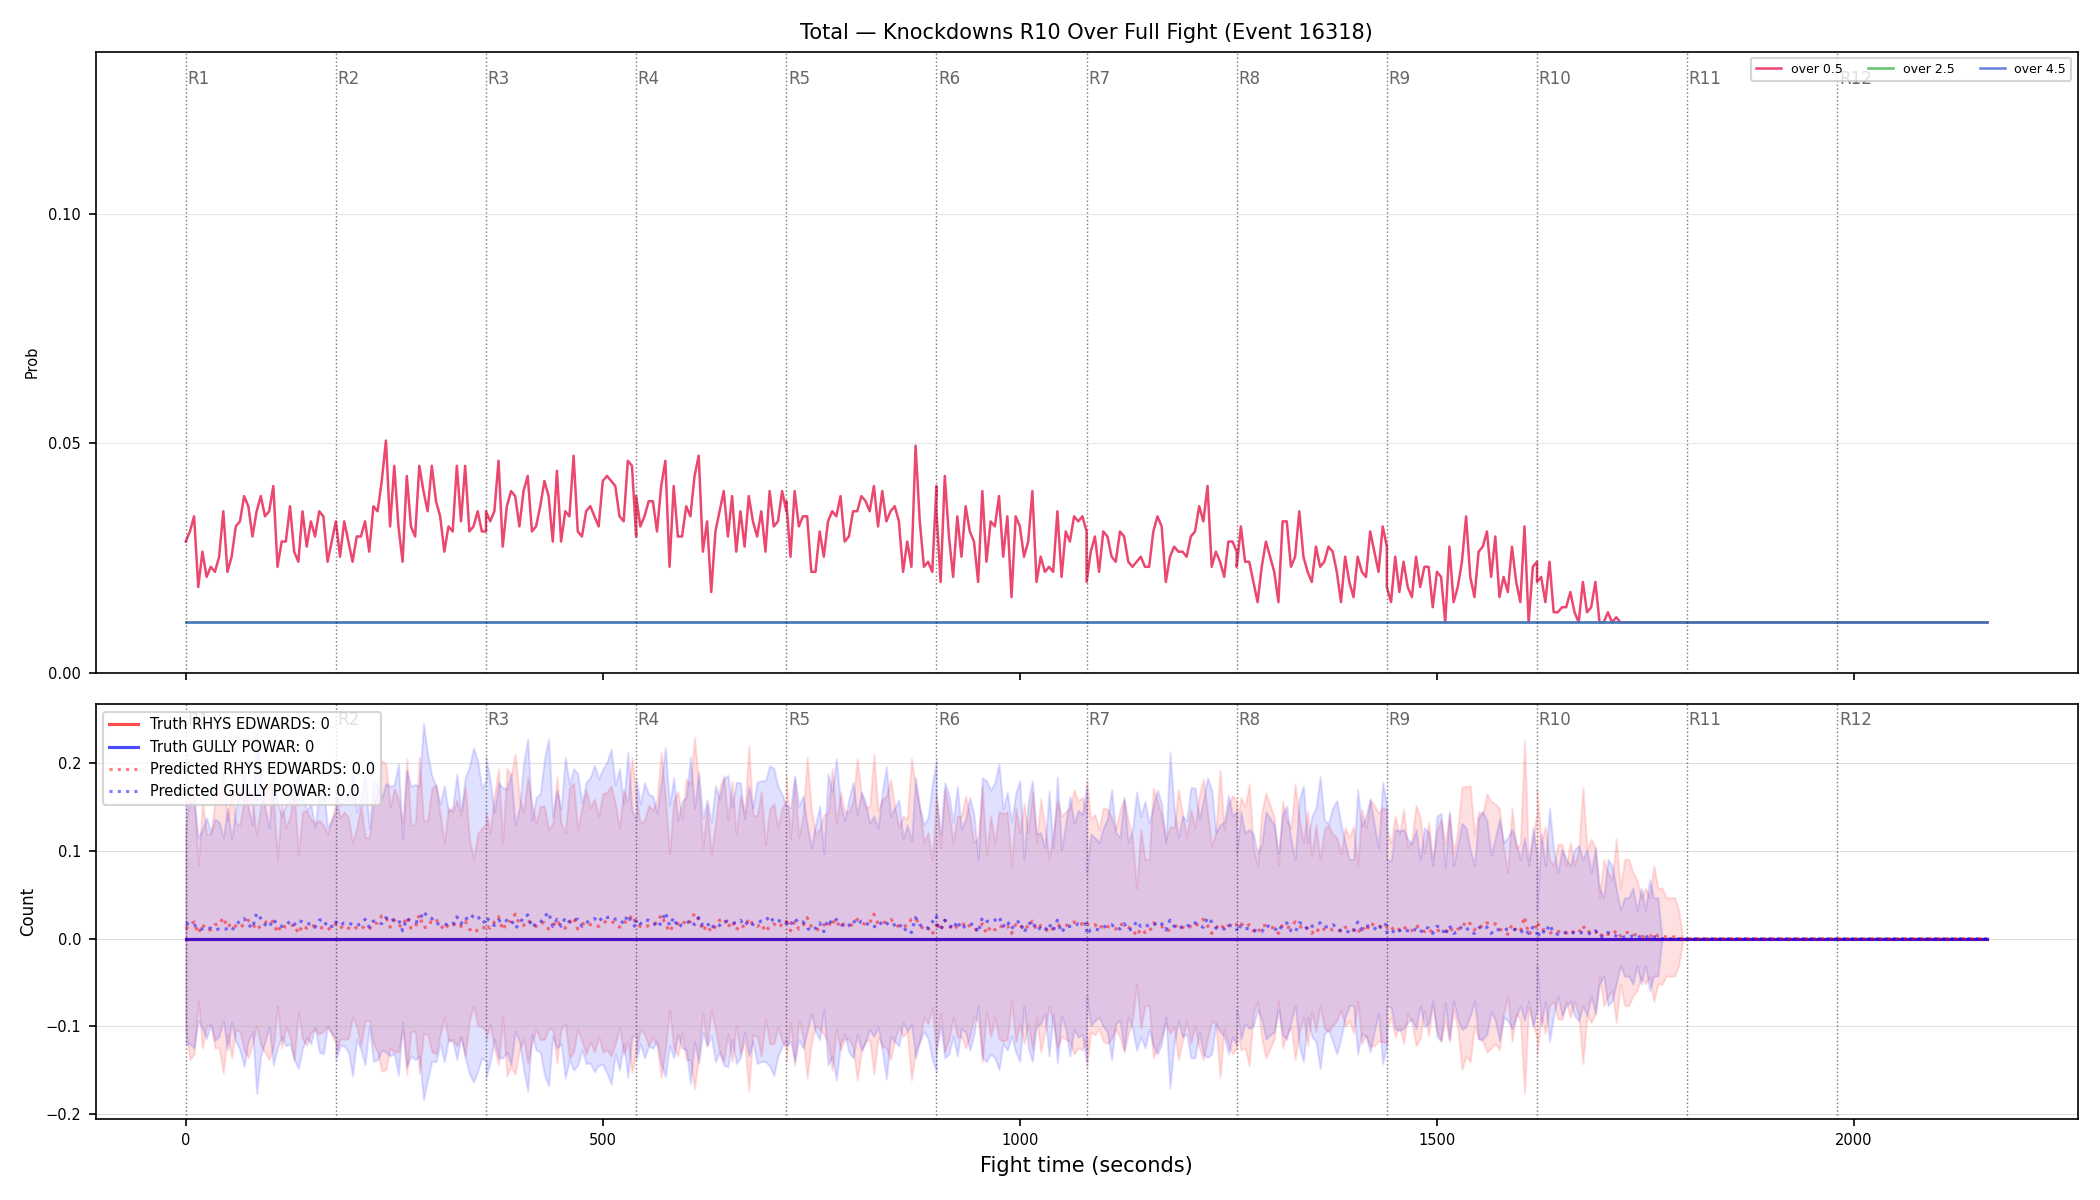This screenshot has width=2100, height=1200.
Task: Click the 500 tick on the time axis
Action: click(602, 1139)
